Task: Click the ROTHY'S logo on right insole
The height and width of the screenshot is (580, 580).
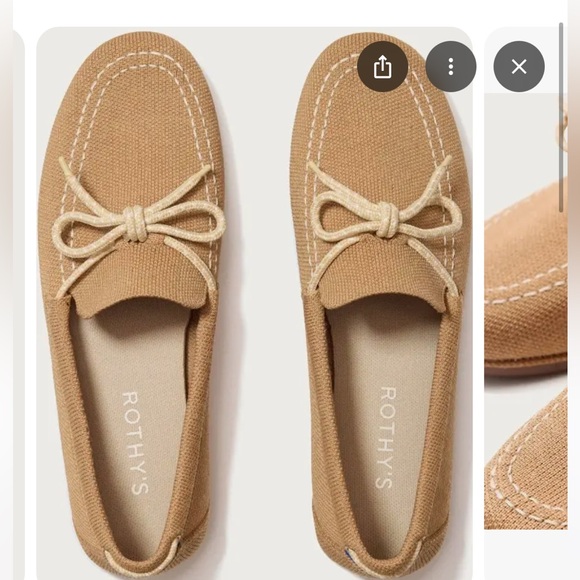Action: (x=387, y=438)
